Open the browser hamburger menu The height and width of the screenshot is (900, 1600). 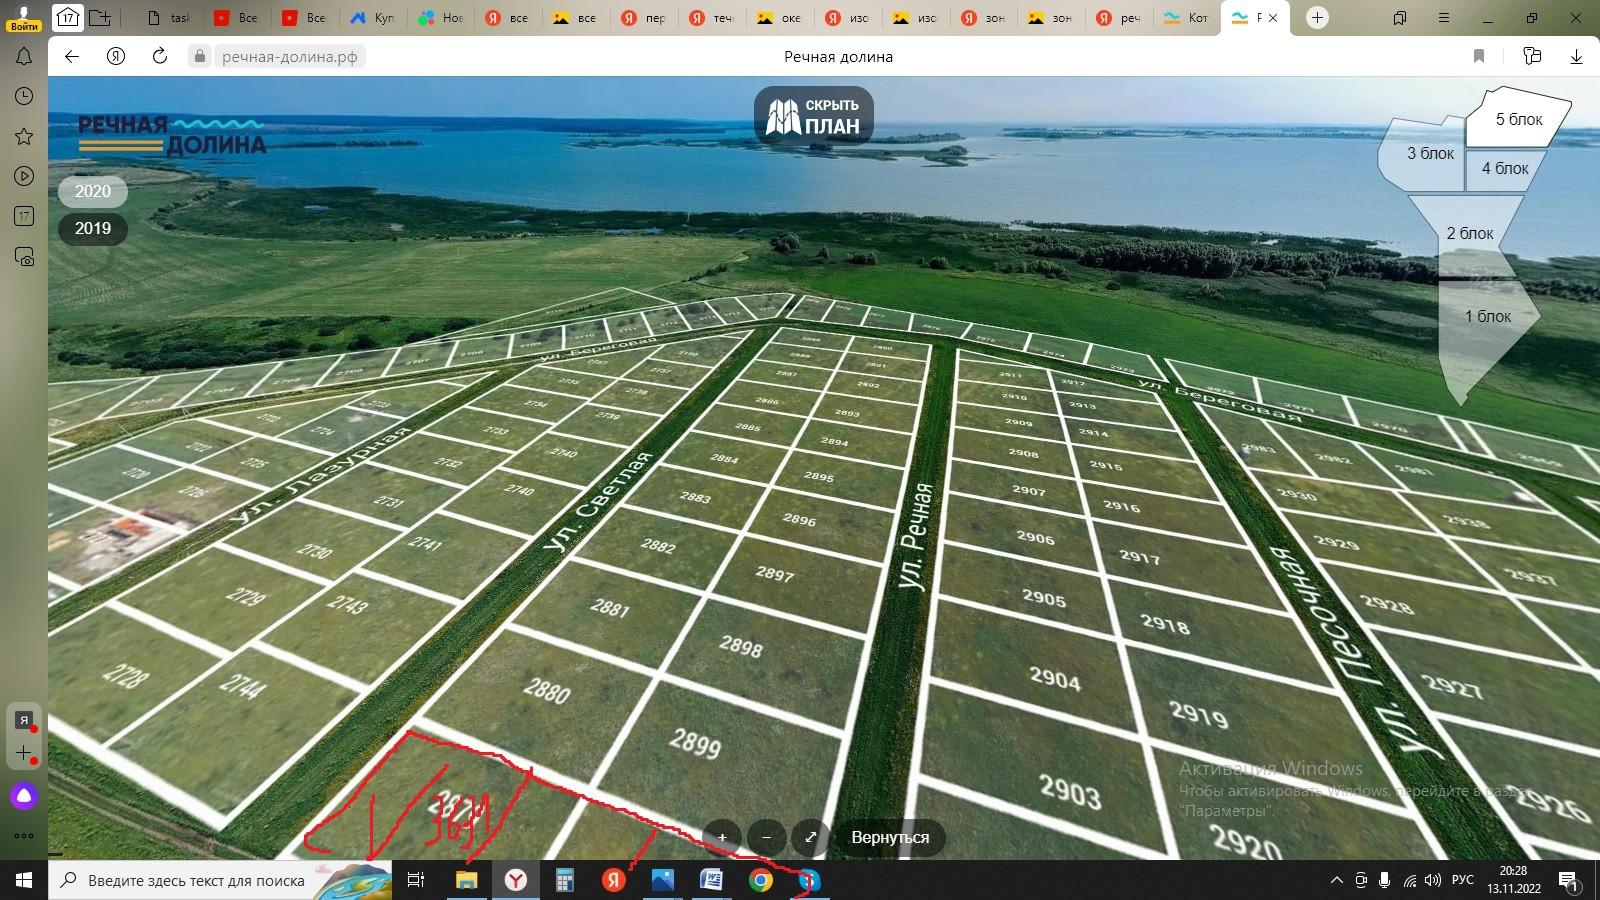tap(1444, 18)
